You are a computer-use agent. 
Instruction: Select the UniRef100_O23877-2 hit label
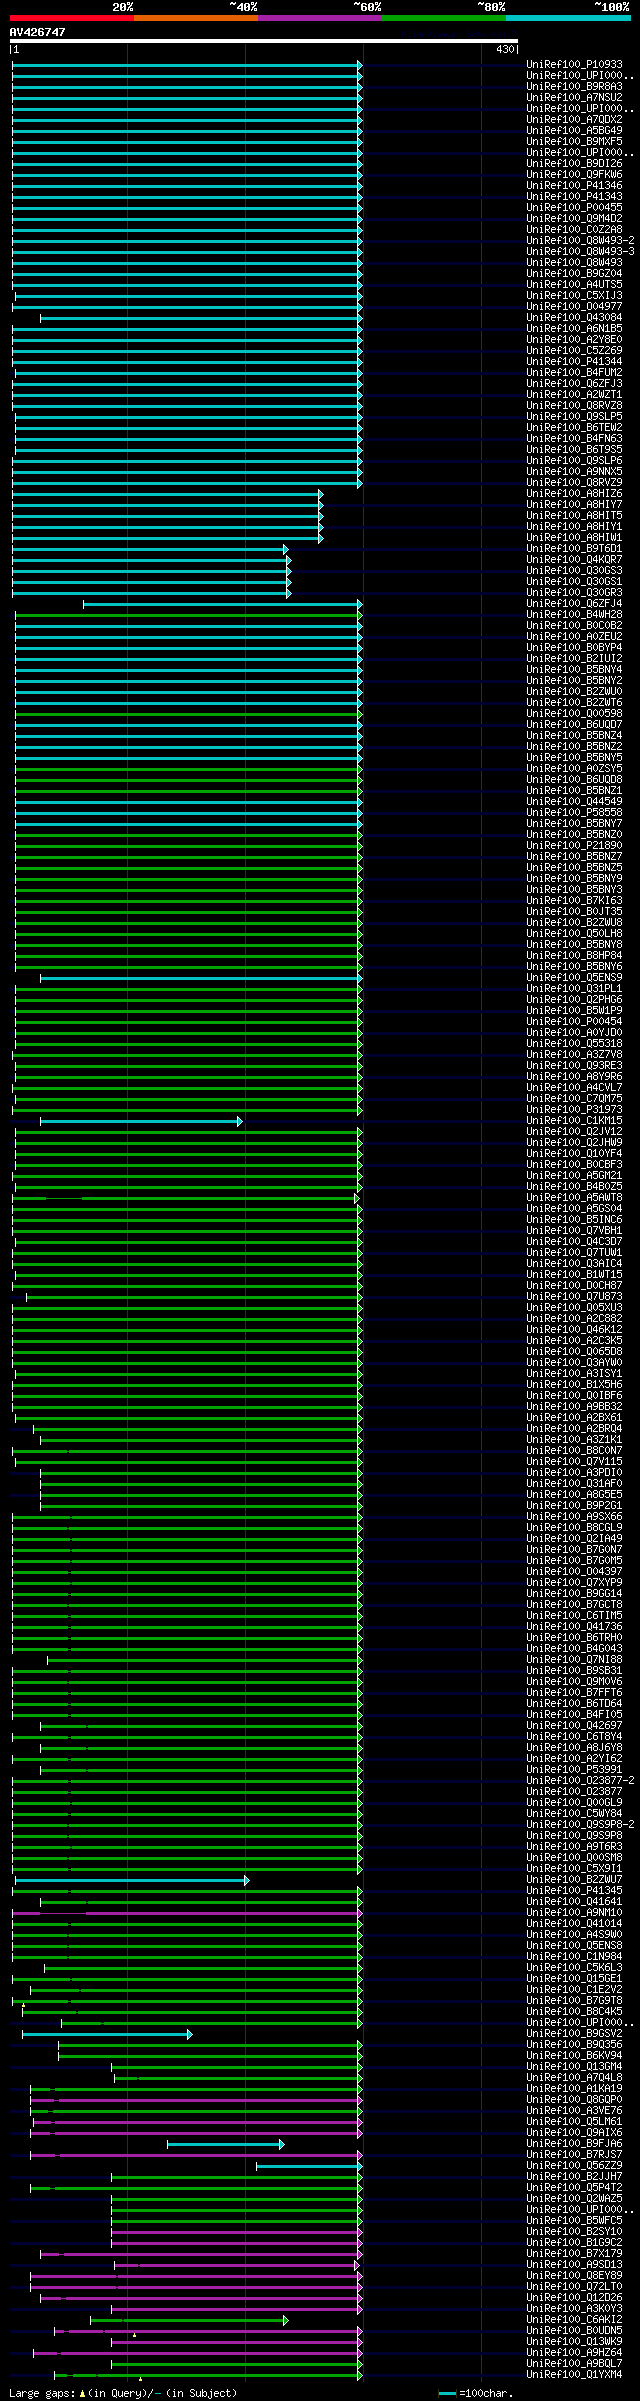click(580, 1781)
